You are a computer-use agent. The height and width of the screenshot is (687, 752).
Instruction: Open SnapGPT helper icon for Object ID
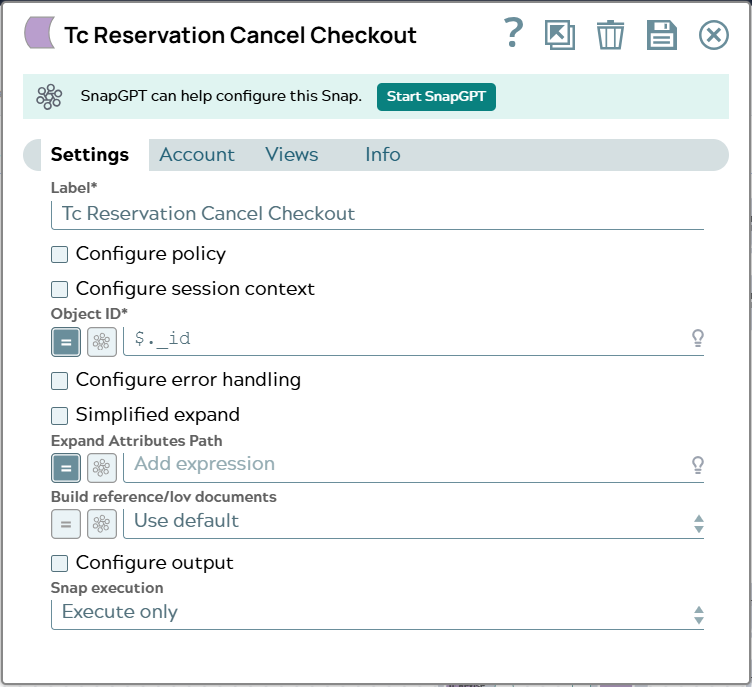point(102,342)
